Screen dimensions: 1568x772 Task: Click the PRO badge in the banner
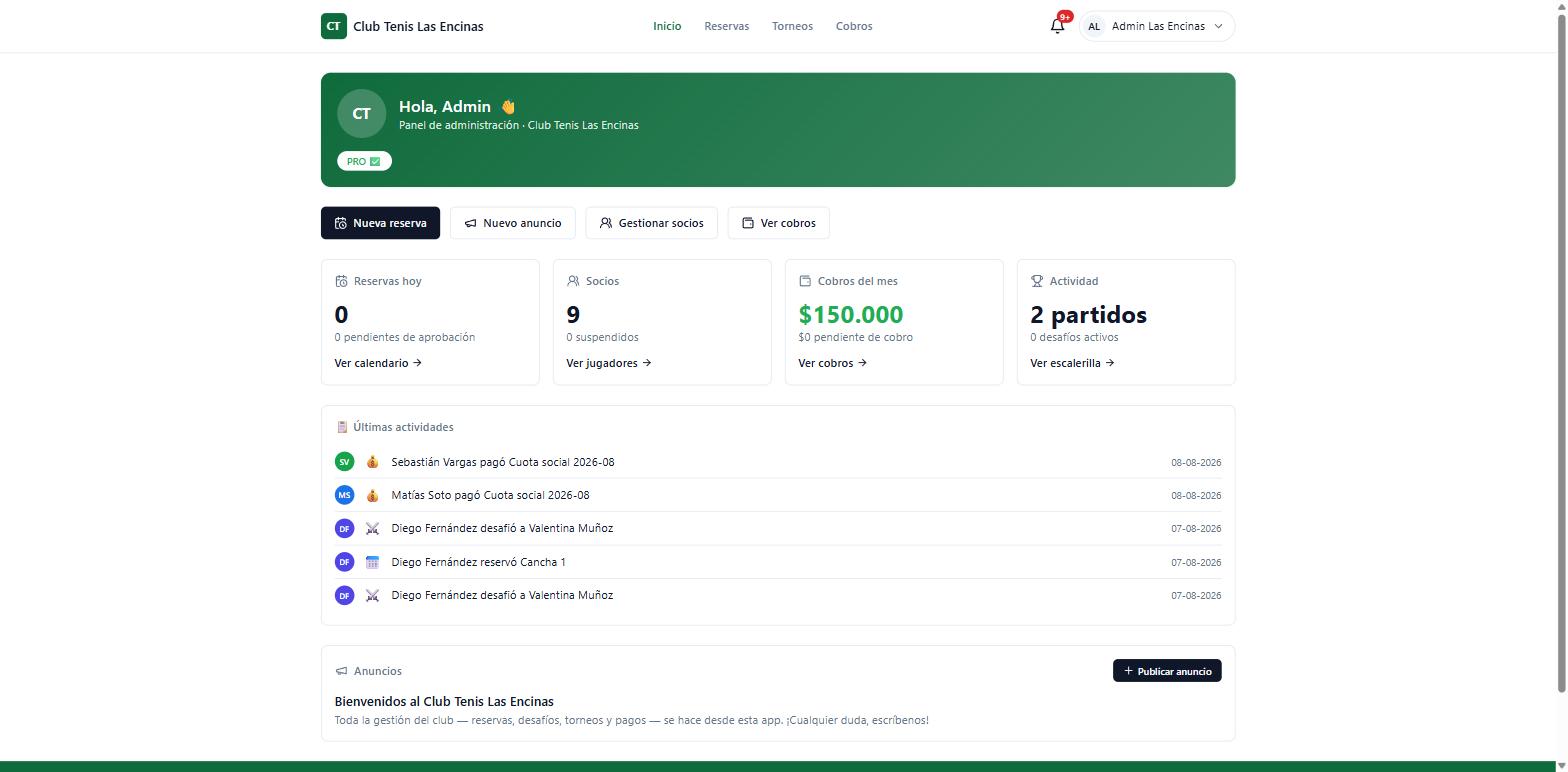[364, 161]
